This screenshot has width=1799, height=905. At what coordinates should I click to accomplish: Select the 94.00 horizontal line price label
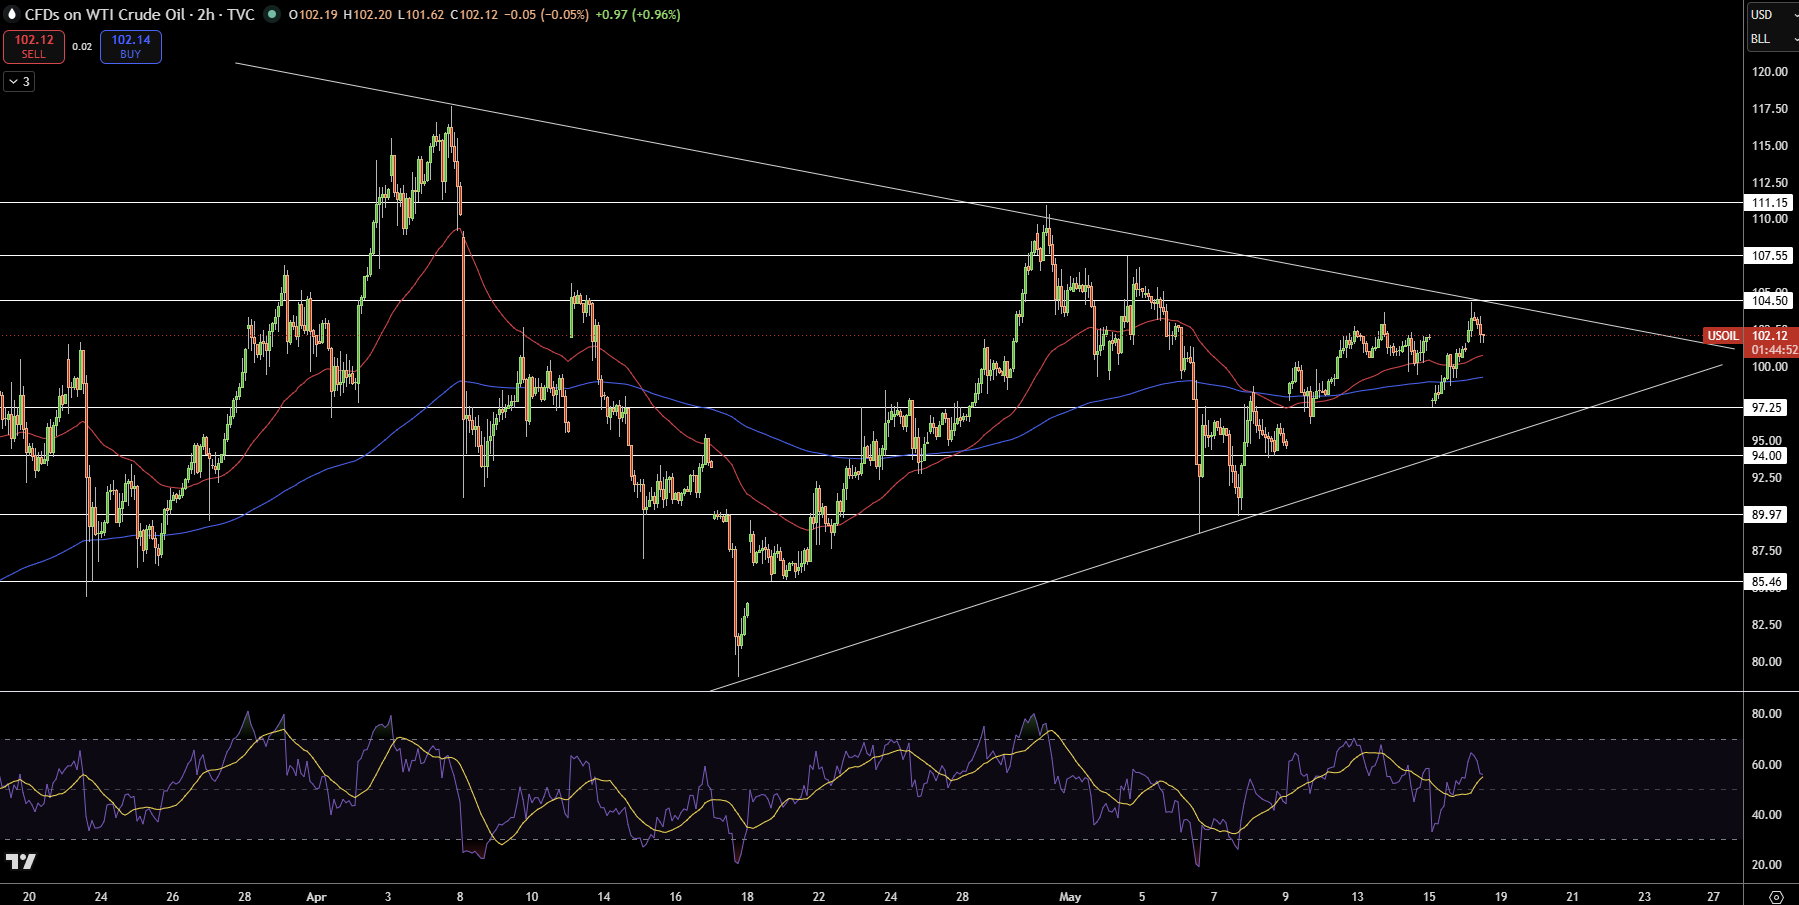click(1766, 456)
